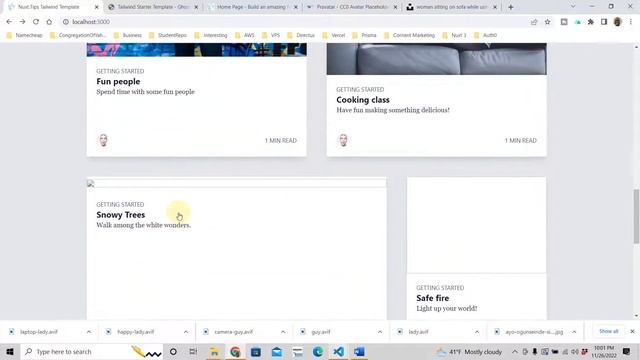Open the Mail app on the taskbar
The height and width of the screenshot is (360, 640).
276,351
